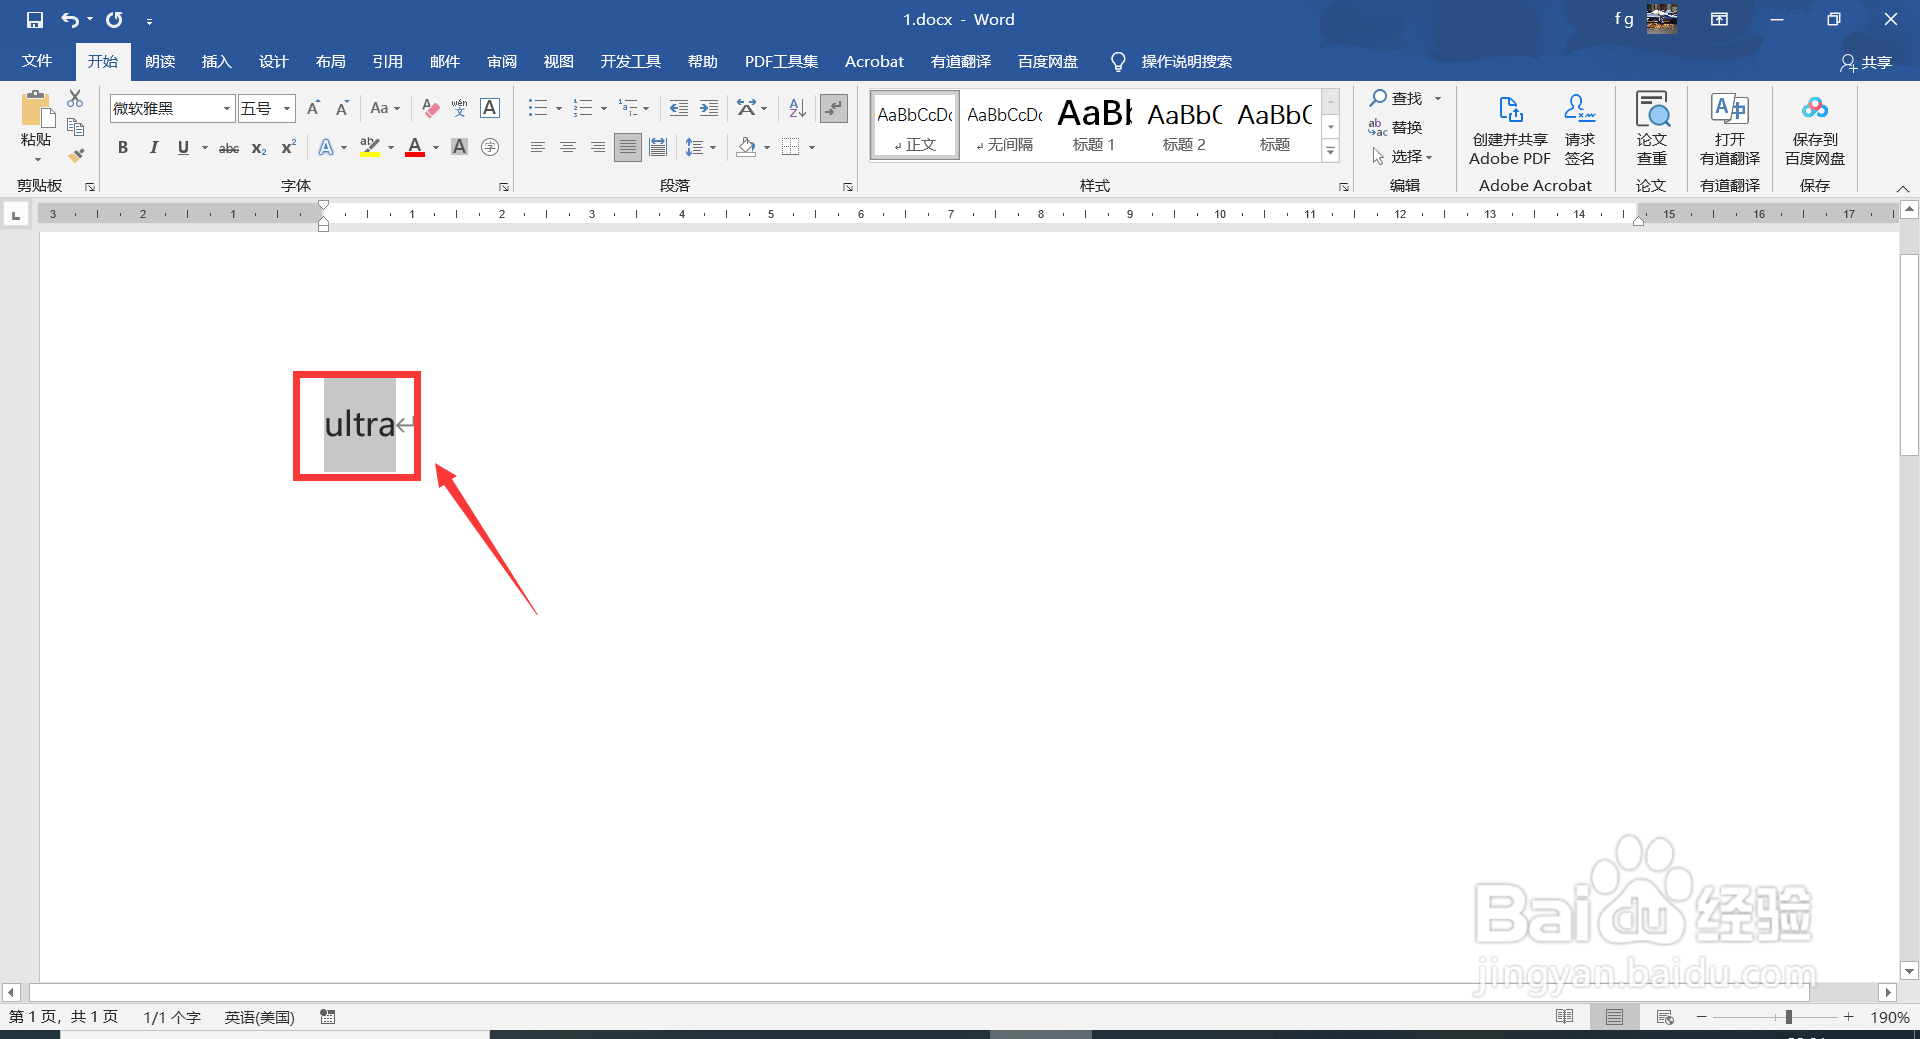Viewport: 1920px width, 1039px height.
Task: Click the 英语(美国) language indicator
Action: pyautogui.click(x=259, y=1017)
